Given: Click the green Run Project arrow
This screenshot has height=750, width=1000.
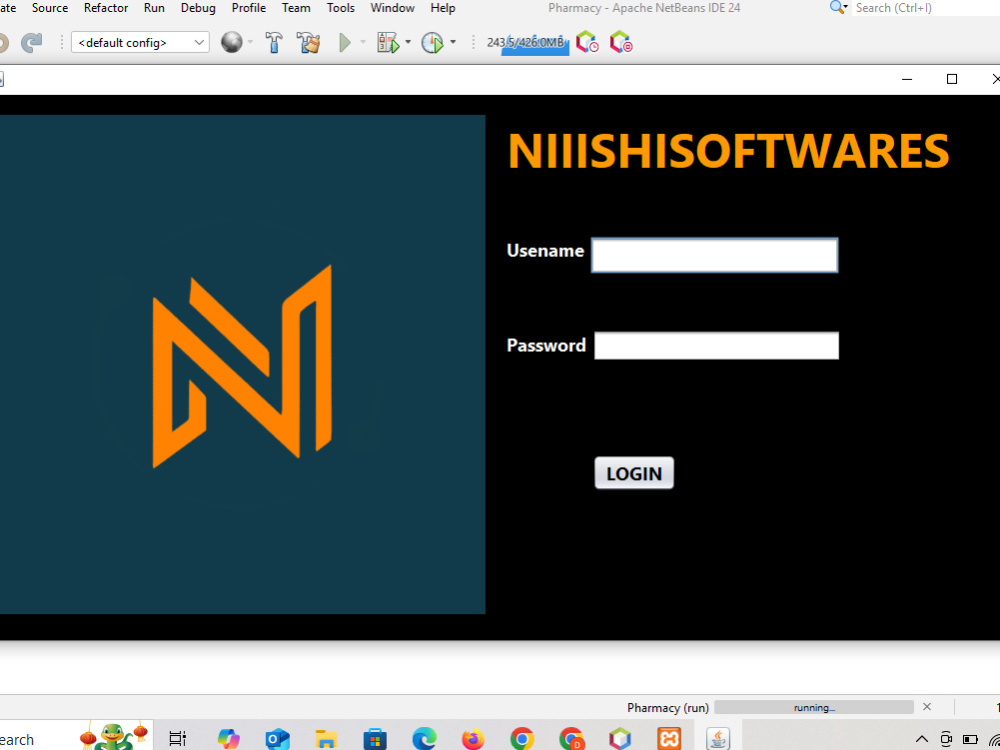Looking at the screenshot, I should pos(345,43).
